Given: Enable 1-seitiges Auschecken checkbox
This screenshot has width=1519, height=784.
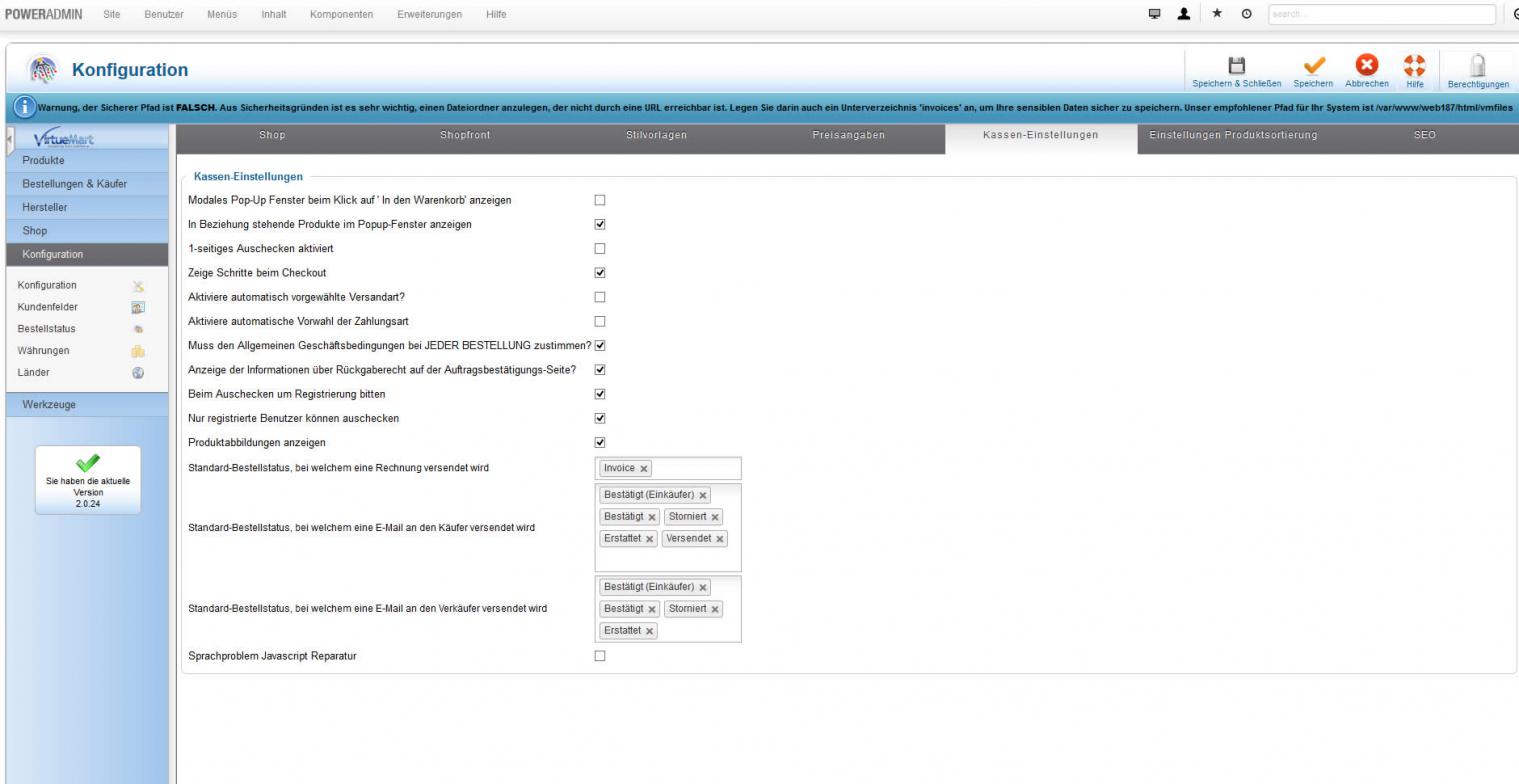Looking at the screenshot, I should pyautogui.click(x=600, y=249).
